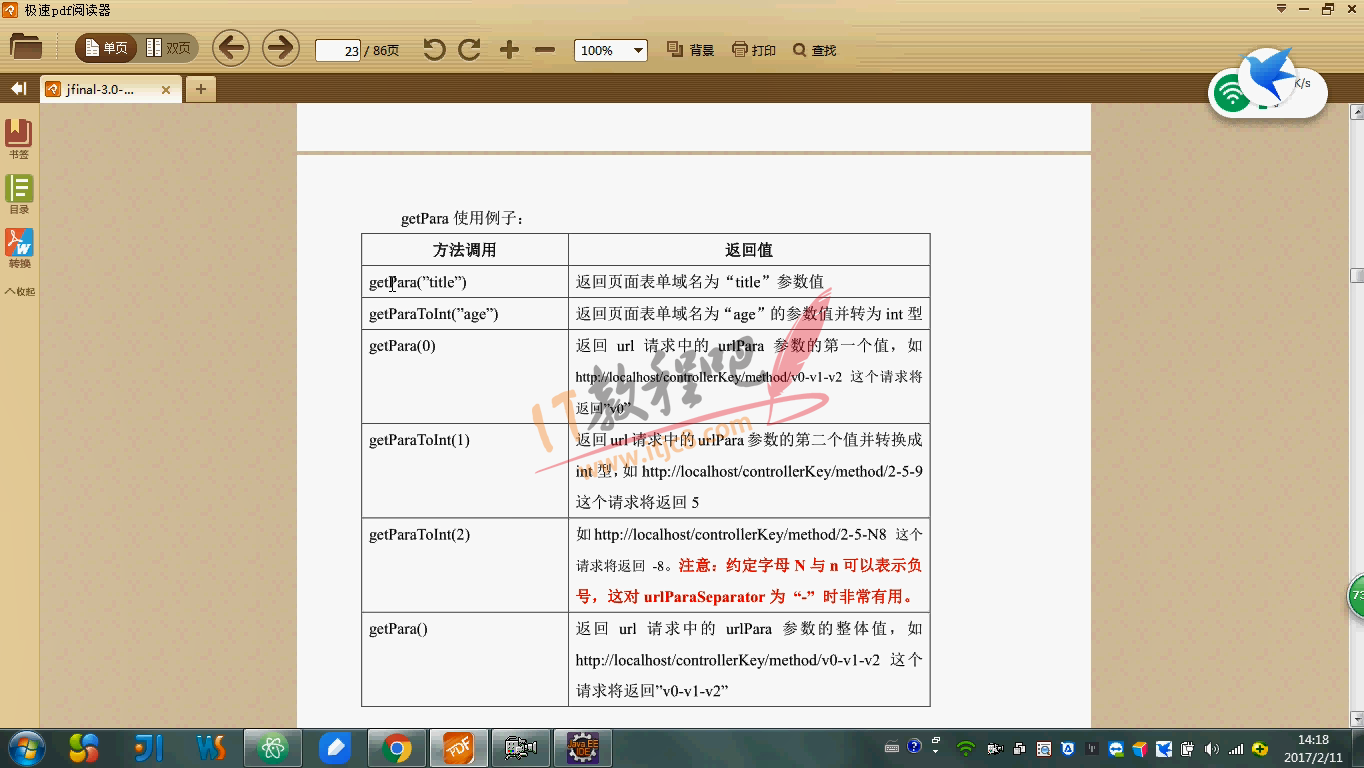Click the system tray volume icon
The height and width of the screenshot is (768, 1364).
pos(1212,748)
